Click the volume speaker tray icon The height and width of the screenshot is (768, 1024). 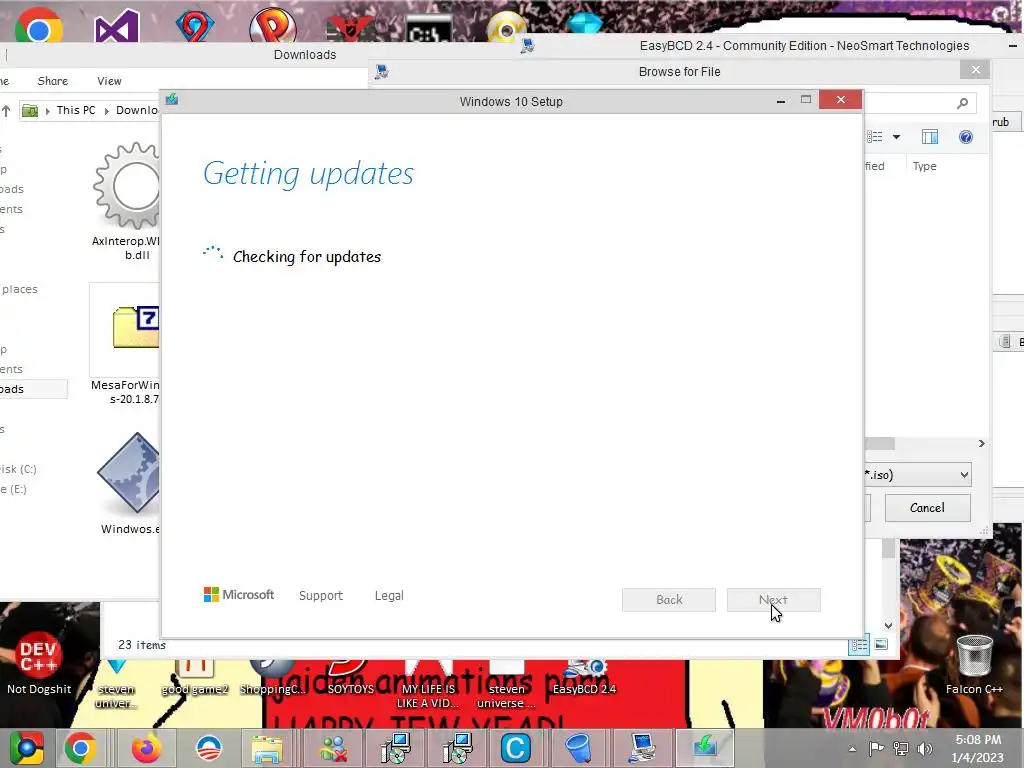(x=925, y=748)
